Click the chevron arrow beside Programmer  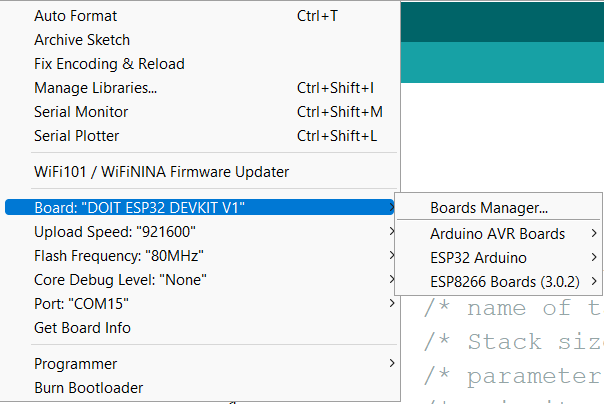tap(392, 363)
